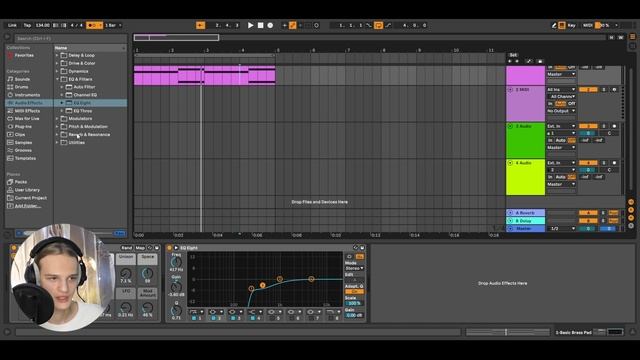This screenshot has height=360, width=640.
Task: Open 2 MIDI track All Ins dropdown
Action: [561, 89]
